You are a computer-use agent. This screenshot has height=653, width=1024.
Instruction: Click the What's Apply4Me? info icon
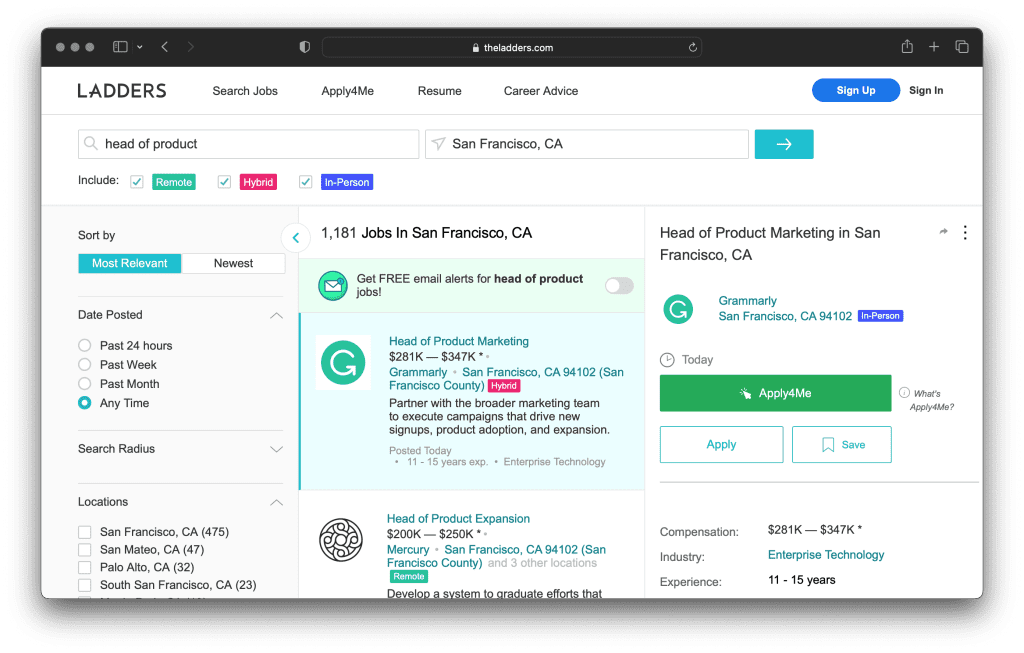(x=904, y=392)
